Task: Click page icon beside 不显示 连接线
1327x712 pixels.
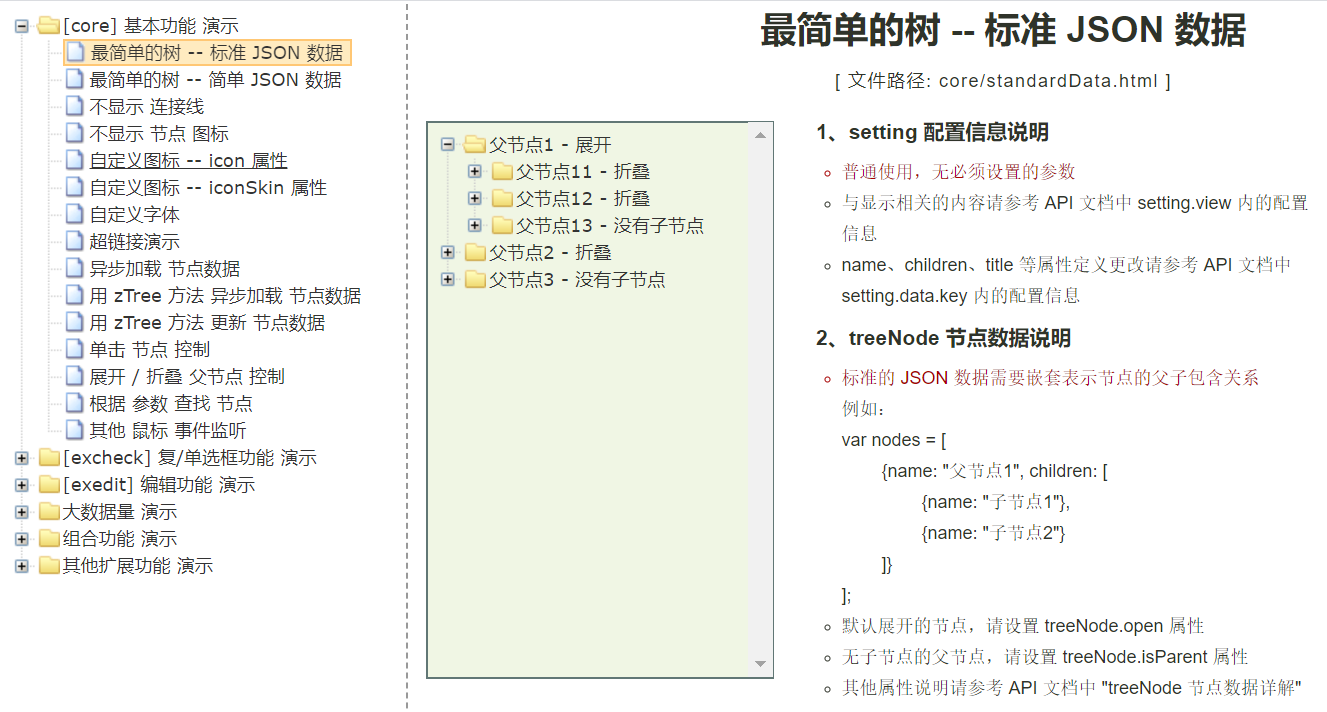Action: (x=75, y=107)
